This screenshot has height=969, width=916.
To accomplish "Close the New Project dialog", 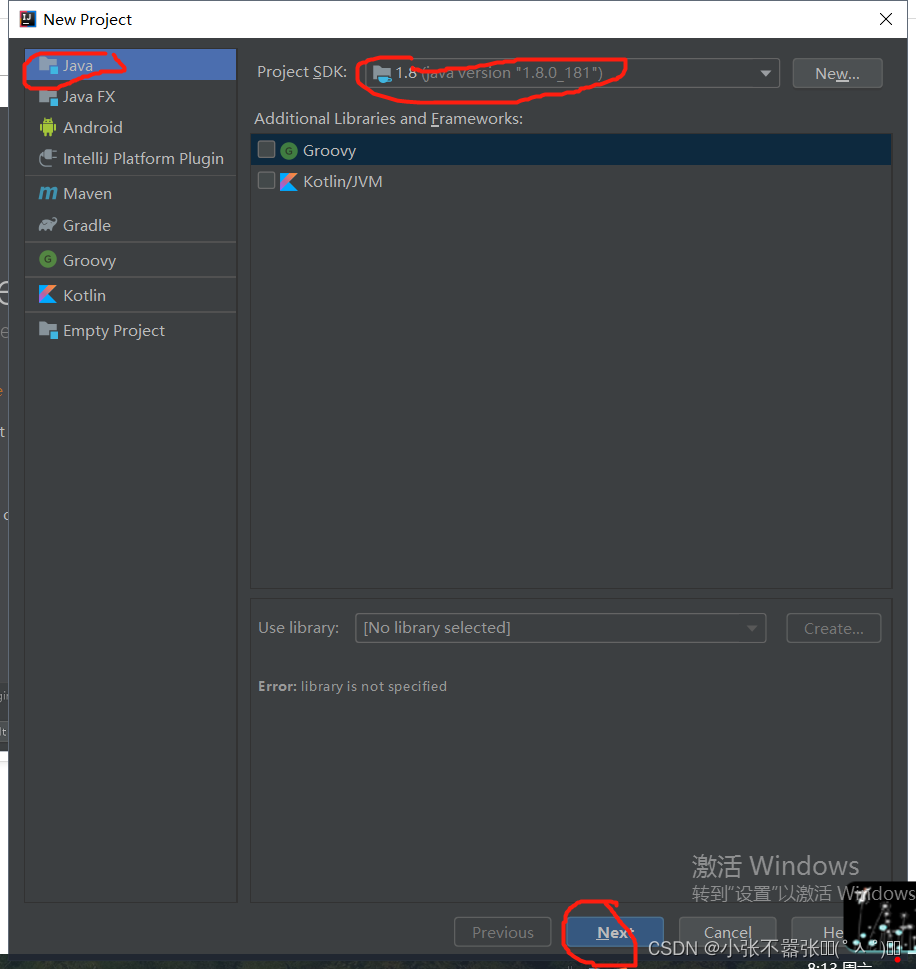I will pos(886,19).
